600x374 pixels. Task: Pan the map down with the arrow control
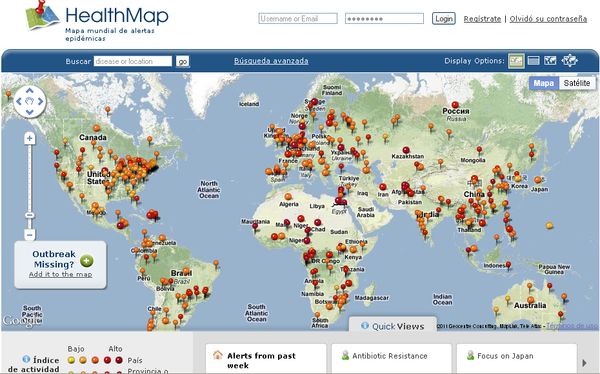(29, 112)
